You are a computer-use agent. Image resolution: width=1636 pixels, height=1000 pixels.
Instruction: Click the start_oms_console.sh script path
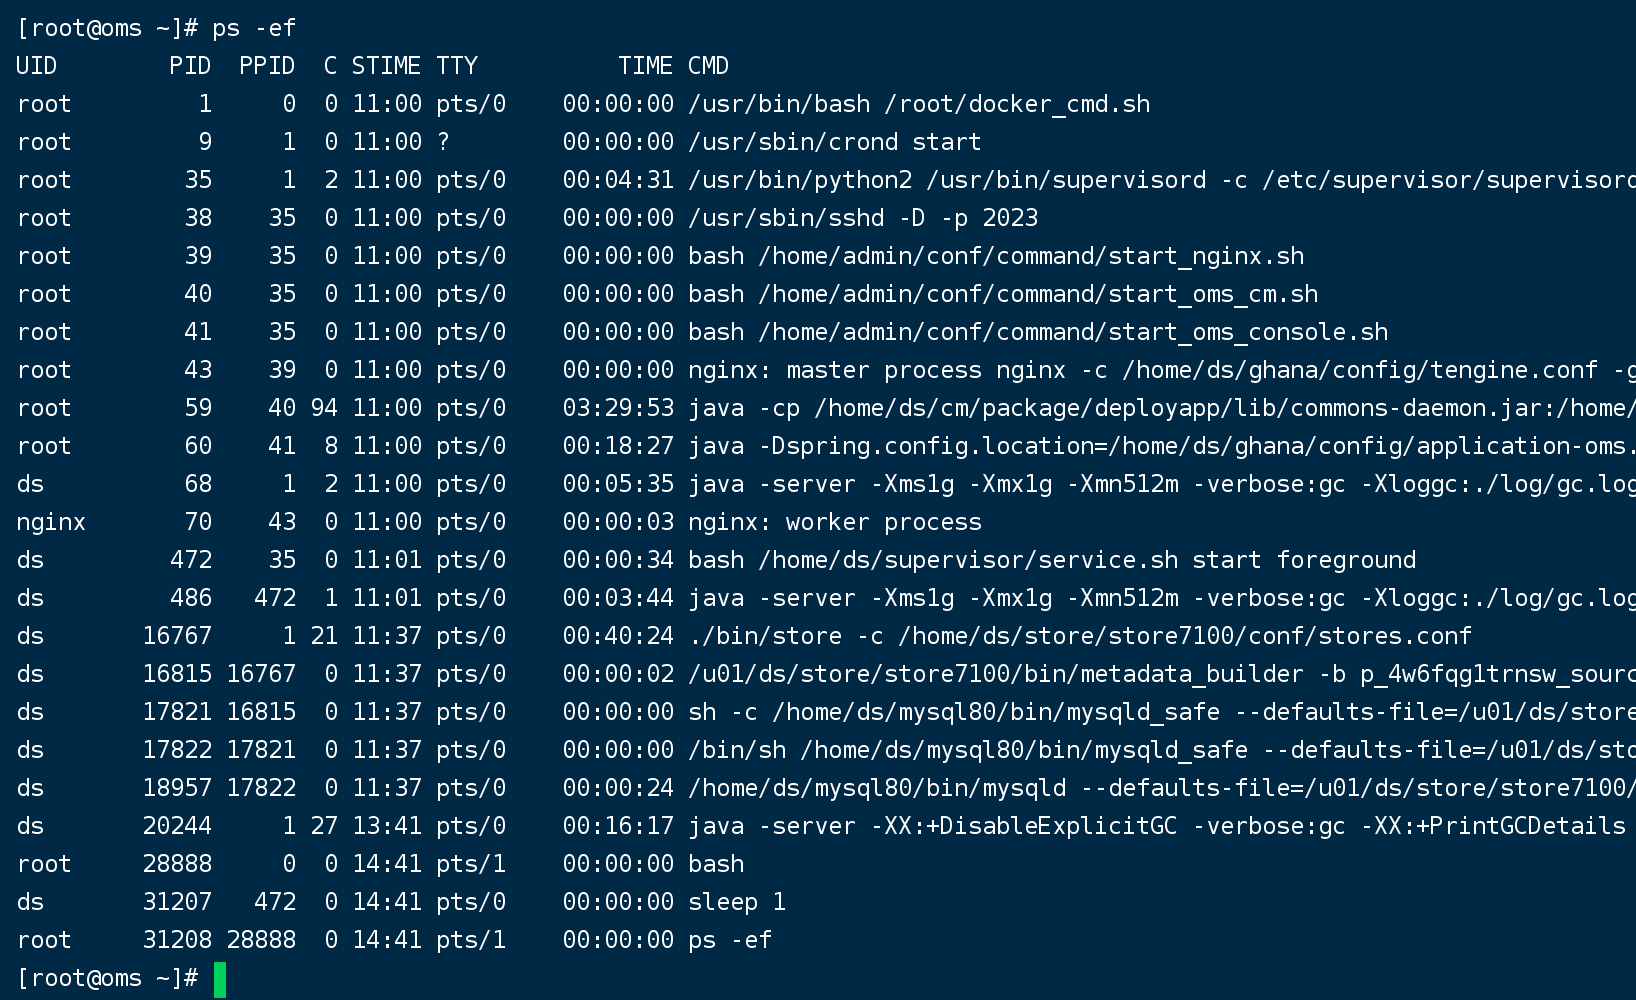(x=1073, y=332)
